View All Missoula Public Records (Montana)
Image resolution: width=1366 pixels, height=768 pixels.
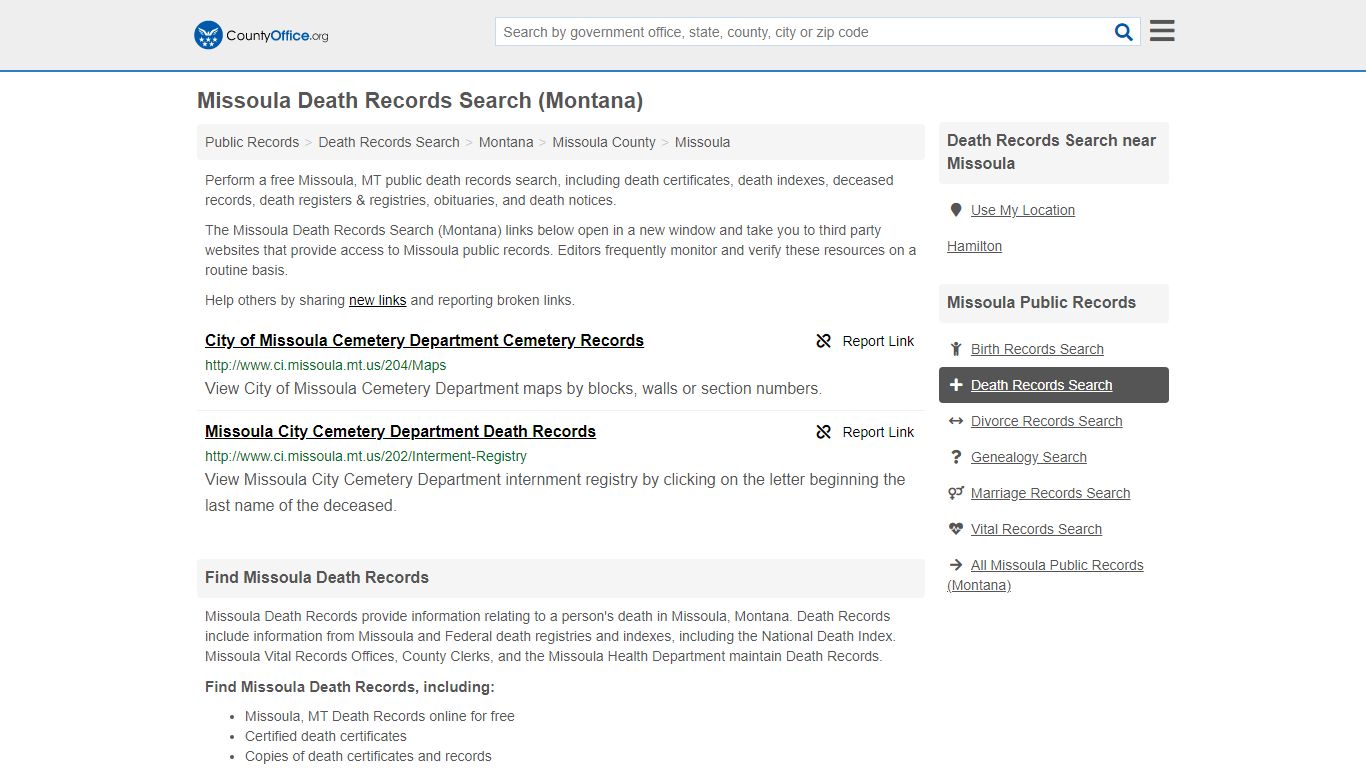1045,575
